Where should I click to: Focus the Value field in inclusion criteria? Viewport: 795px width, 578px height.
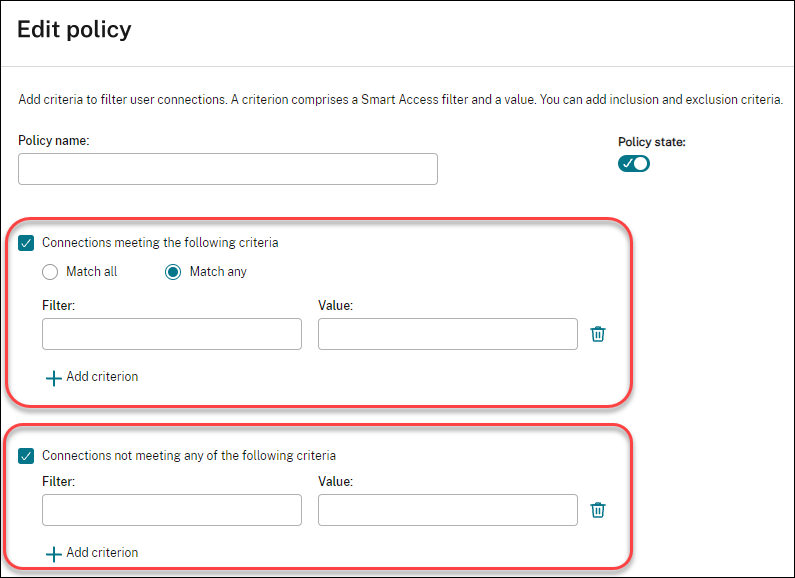[x=447, y=334]
